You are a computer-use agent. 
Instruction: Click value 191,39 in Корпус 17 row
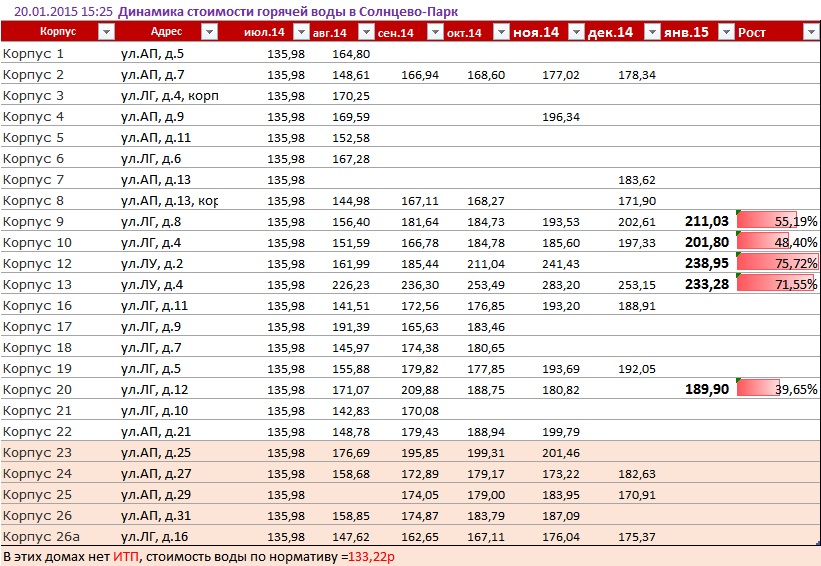[351, 326]
